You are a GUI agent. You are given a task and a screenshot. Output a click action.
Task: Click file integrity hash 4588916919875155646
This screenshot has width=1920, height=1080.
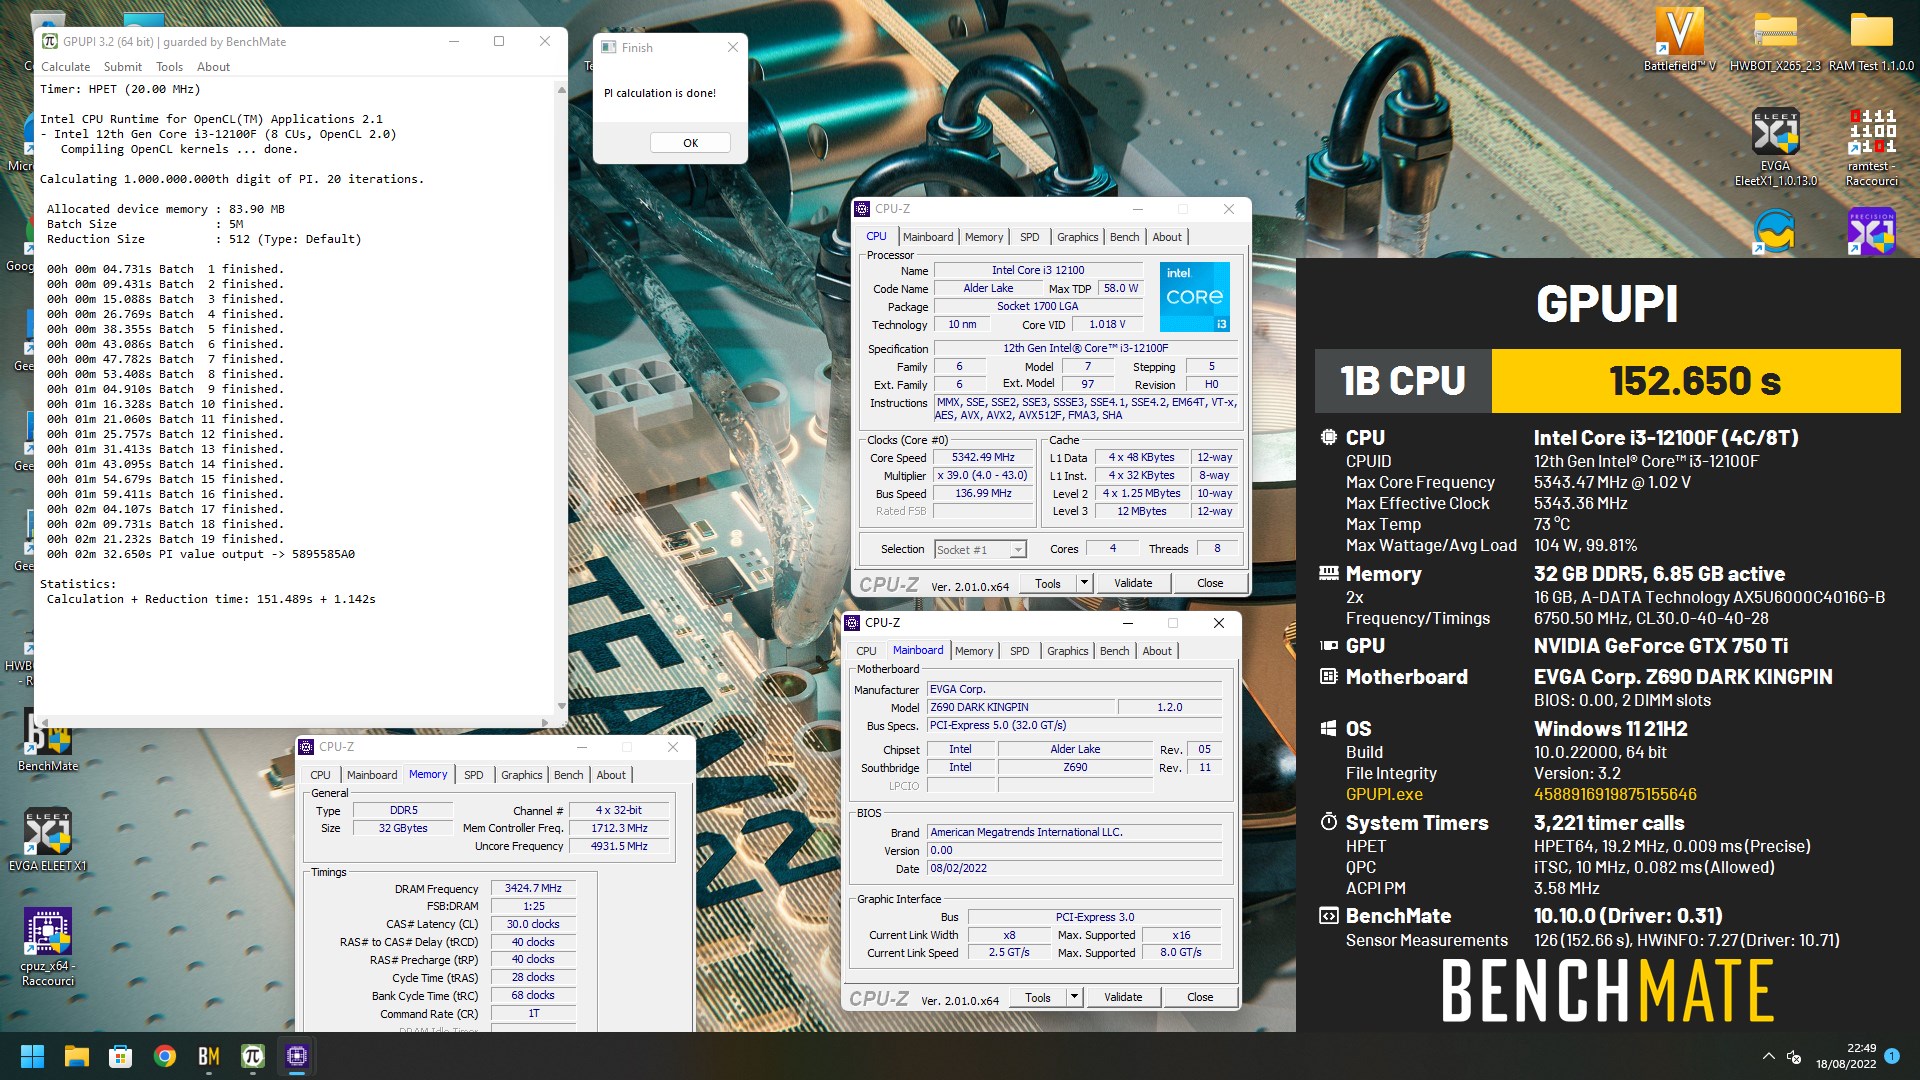pyautogui.click(x=1615, y=794)
